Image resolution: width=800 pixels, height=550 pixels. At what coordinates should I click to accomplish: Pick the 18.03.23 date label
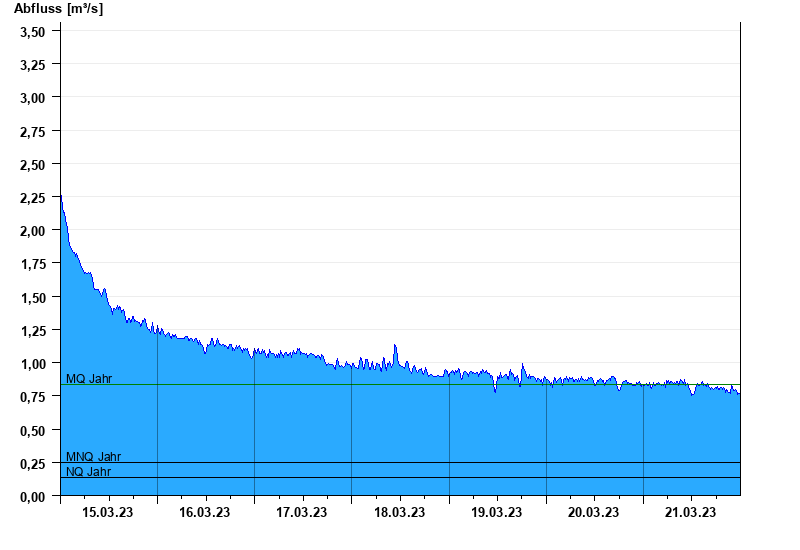click(399, 513)
